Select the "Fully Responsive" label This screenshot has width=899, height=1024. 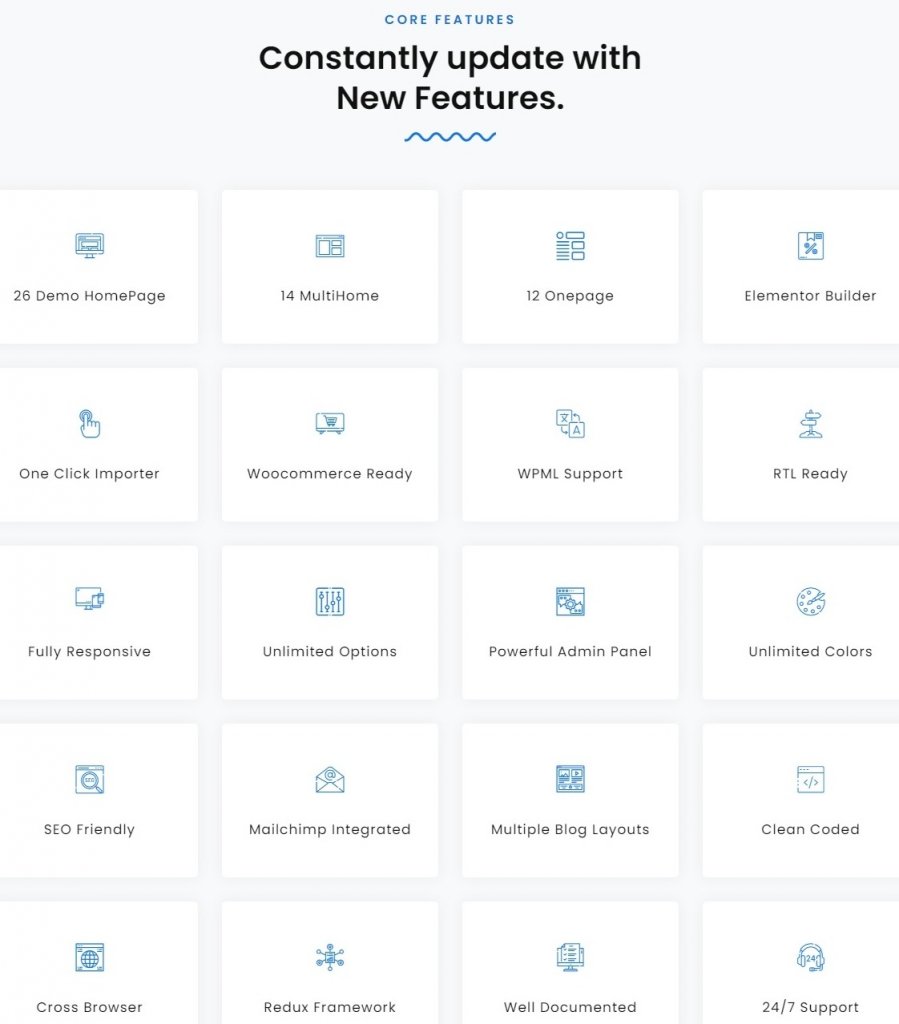point(89,651)
